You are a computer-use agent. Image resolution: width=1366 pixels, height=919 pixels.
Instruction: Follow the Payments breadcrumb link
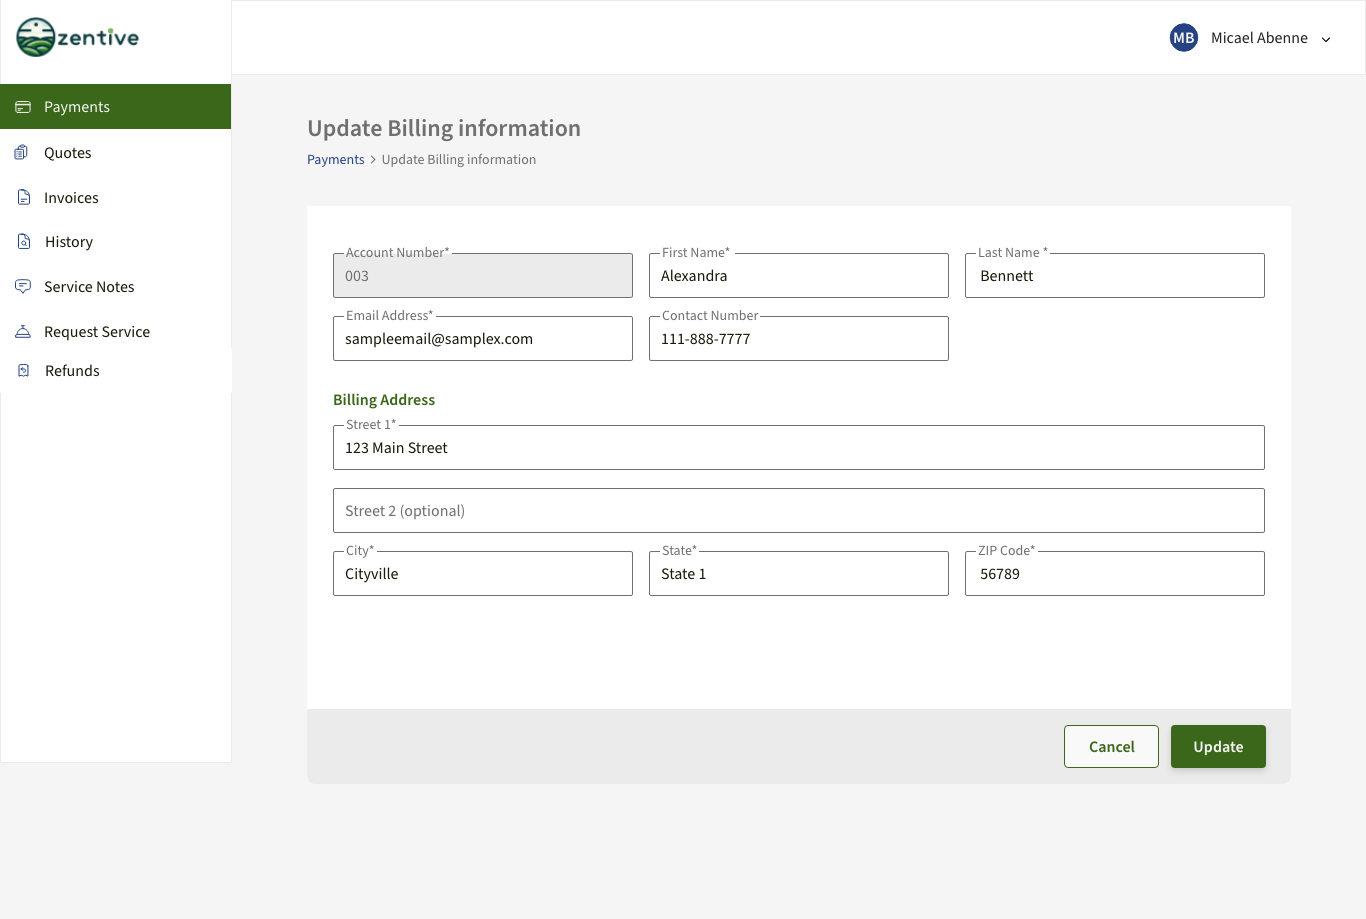tap(335, 160)
